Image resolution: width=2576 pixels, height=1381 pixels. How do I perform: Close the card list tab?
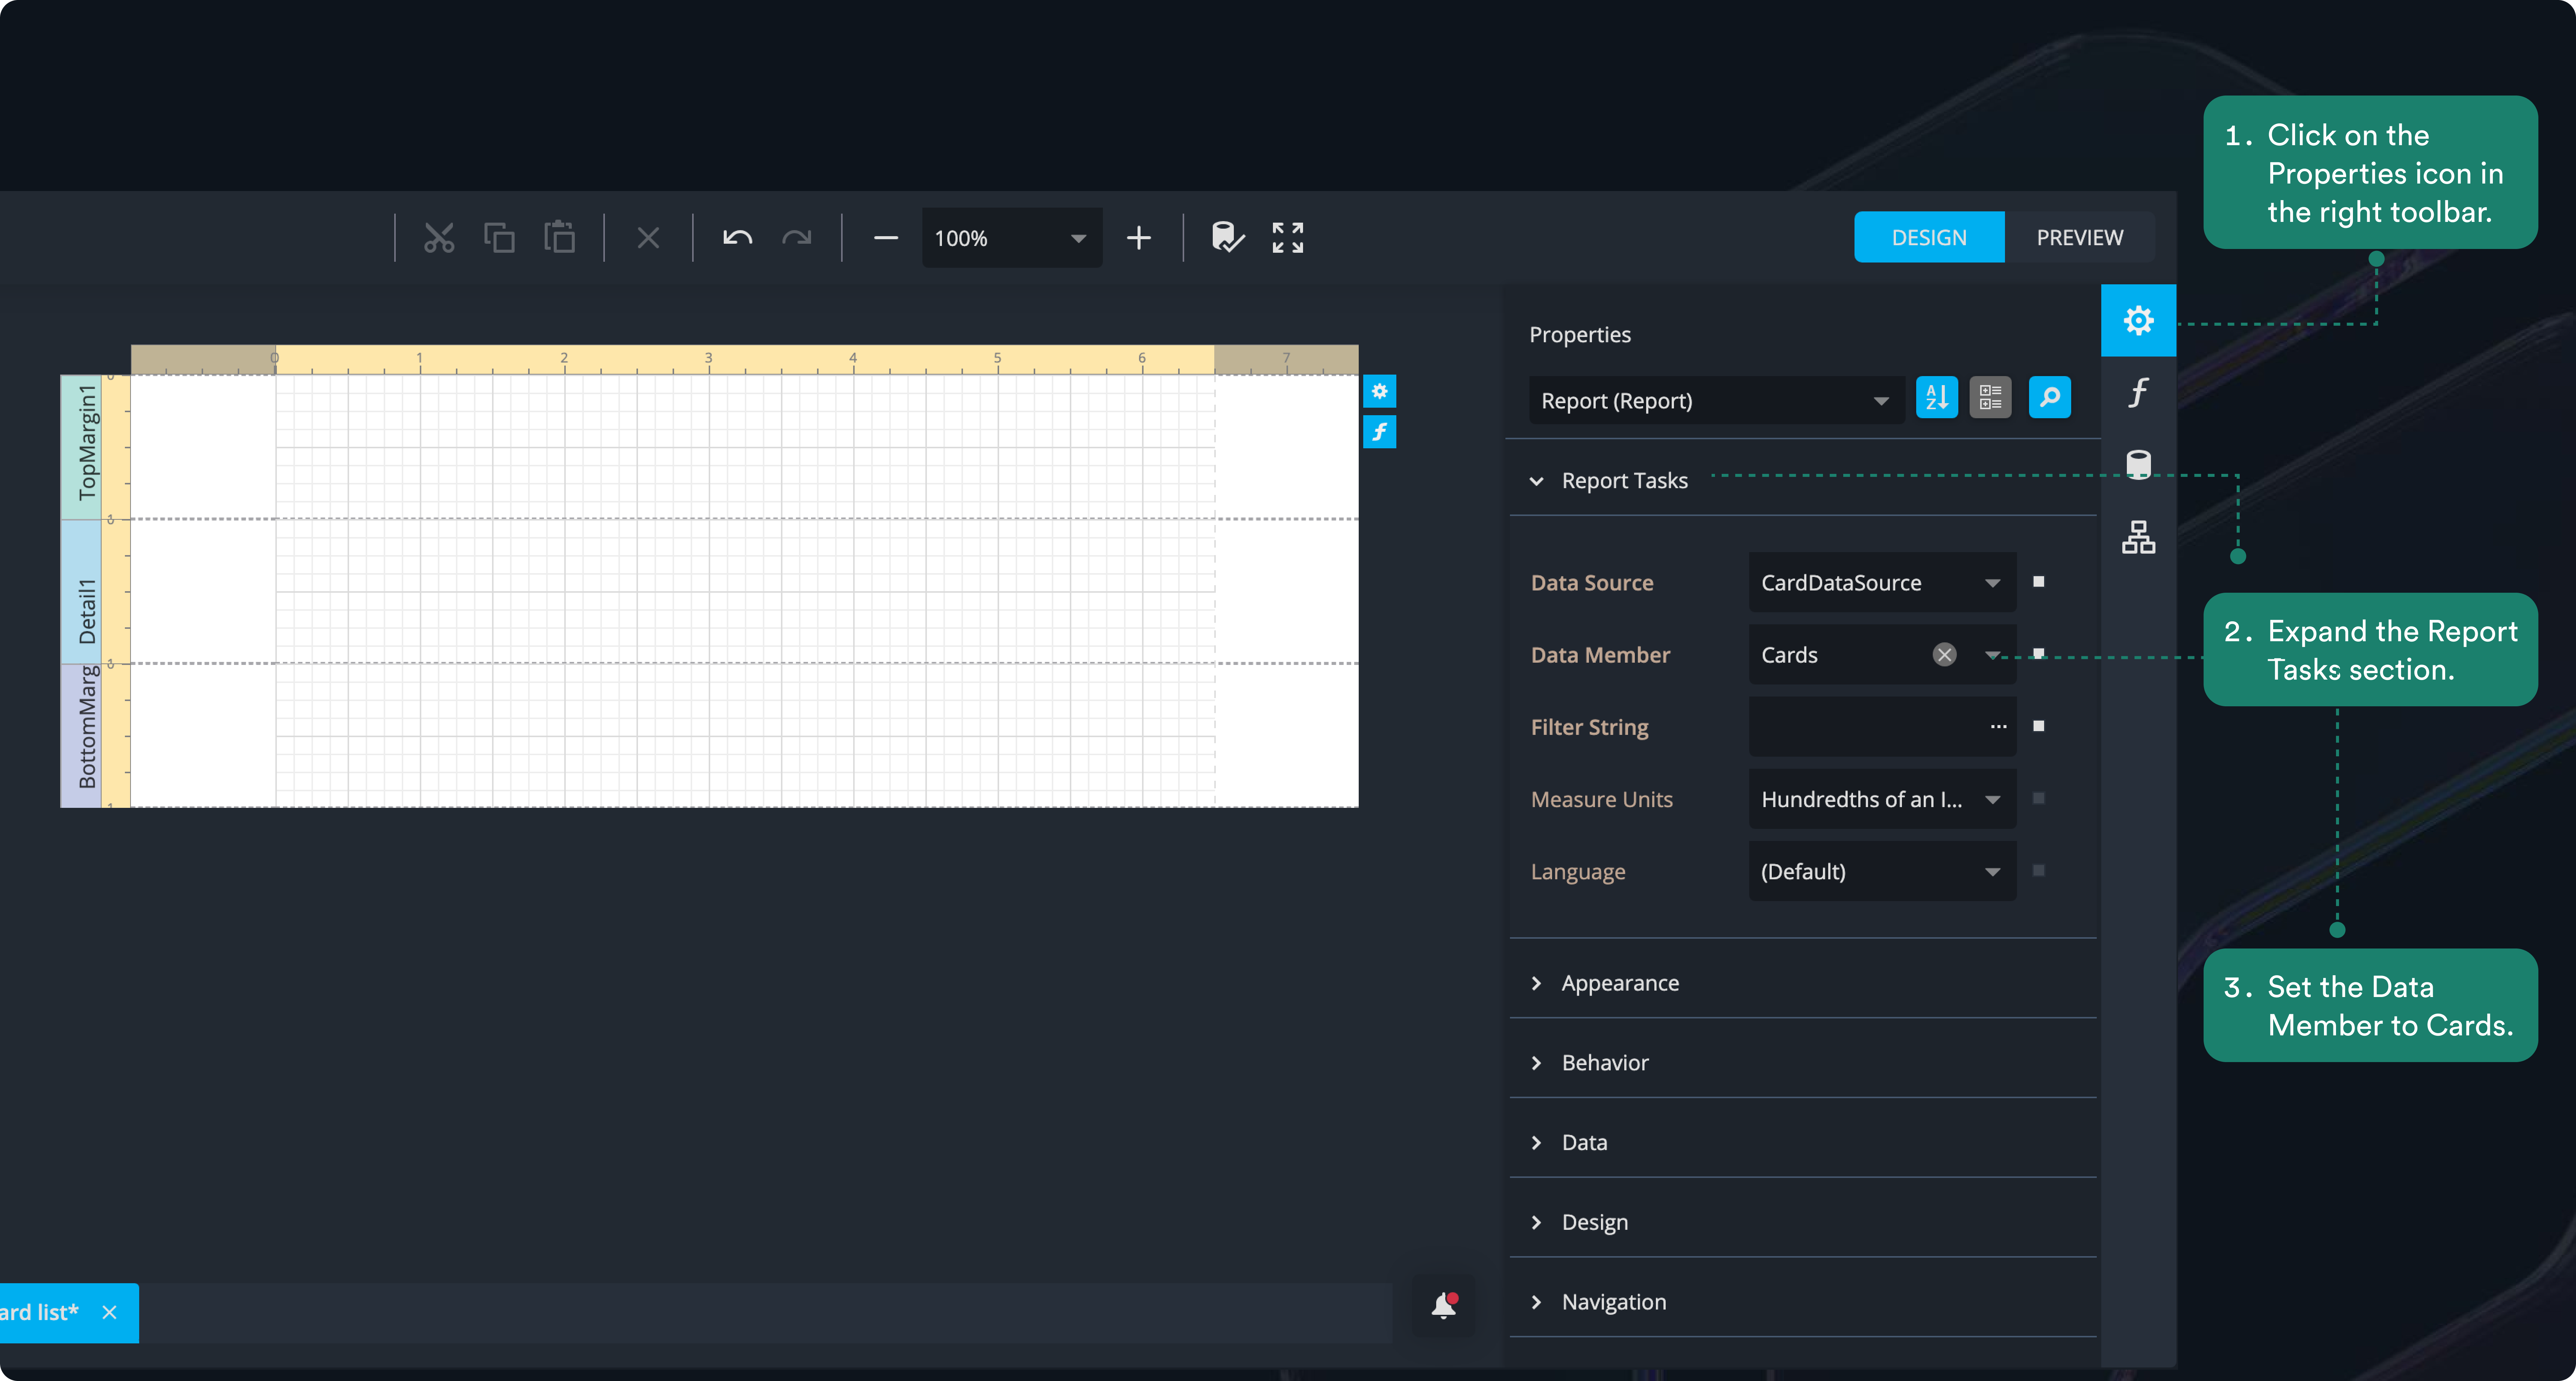(109, 1312)
